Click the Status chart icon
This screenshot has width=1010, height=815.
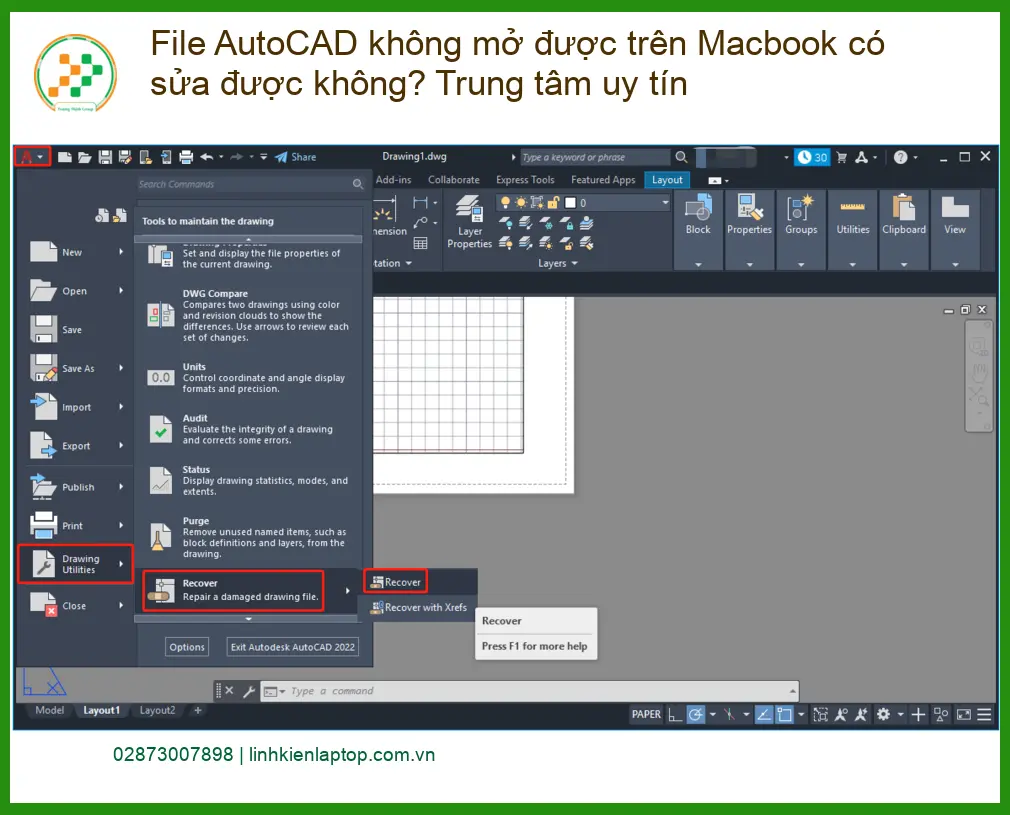click(160, 481)
